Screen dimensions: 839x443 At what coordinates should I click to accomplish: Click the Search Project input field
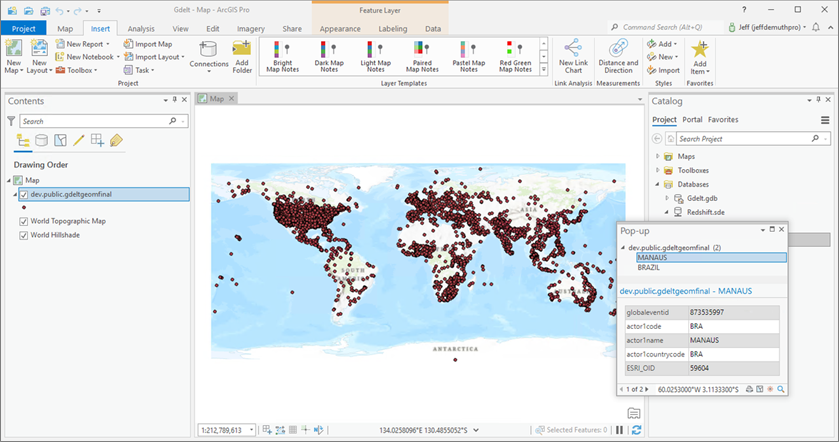740,139
